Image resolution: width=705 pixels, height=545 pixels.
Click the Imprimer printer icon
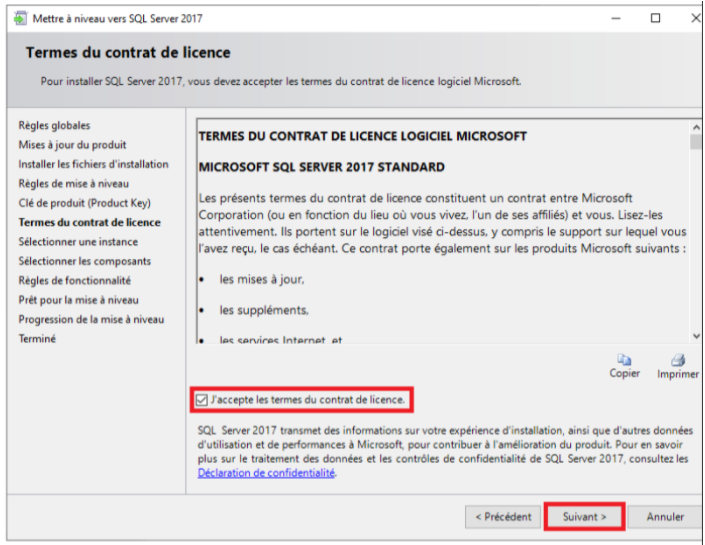click(678, 360)
